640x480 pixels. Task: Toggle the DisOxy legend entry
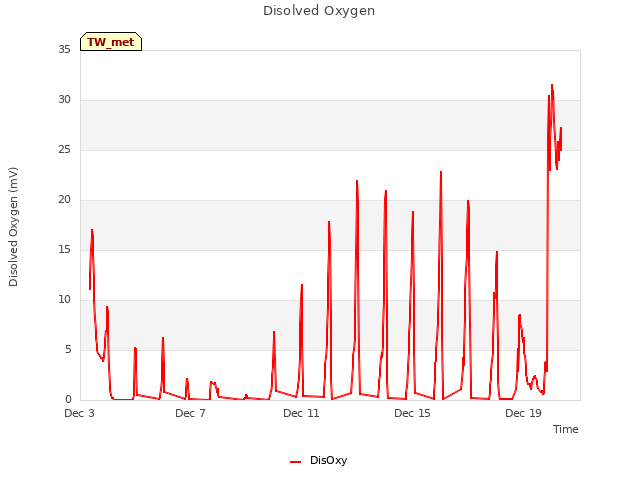pos(318,460)
